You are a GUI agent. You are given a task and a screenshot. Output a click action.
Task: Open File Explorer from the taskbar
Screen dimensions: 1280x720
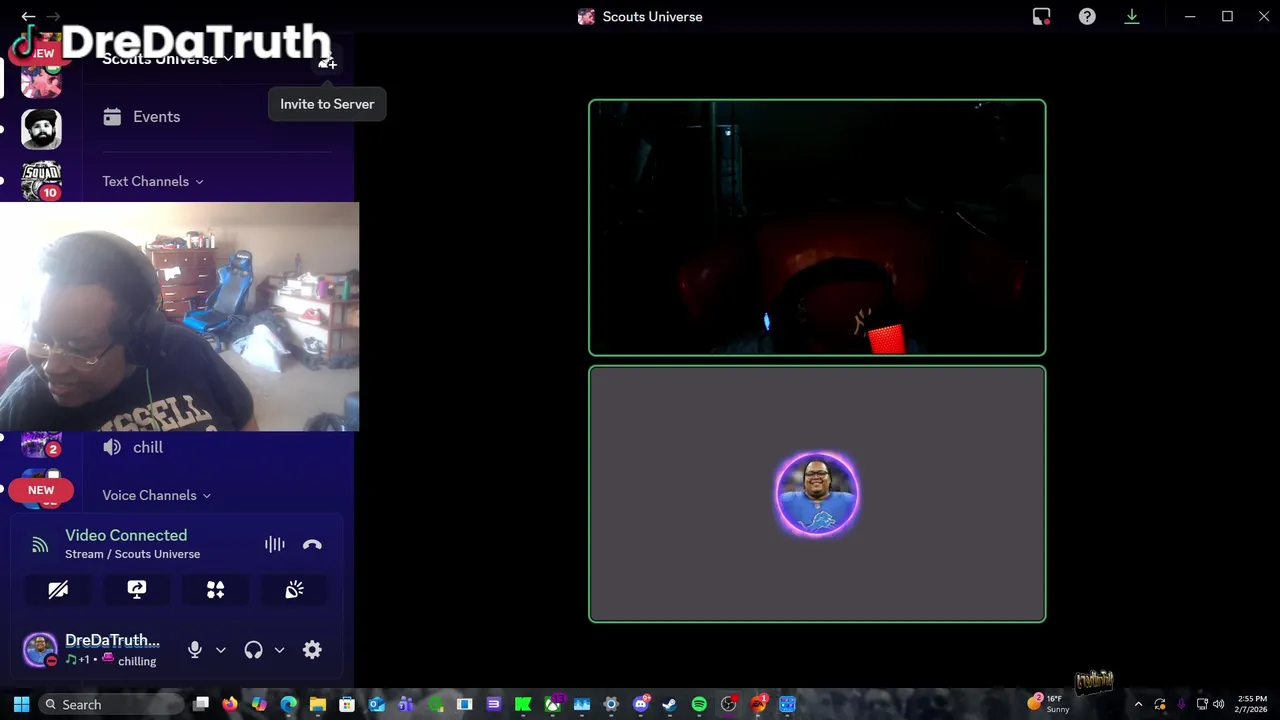[317, 704]
